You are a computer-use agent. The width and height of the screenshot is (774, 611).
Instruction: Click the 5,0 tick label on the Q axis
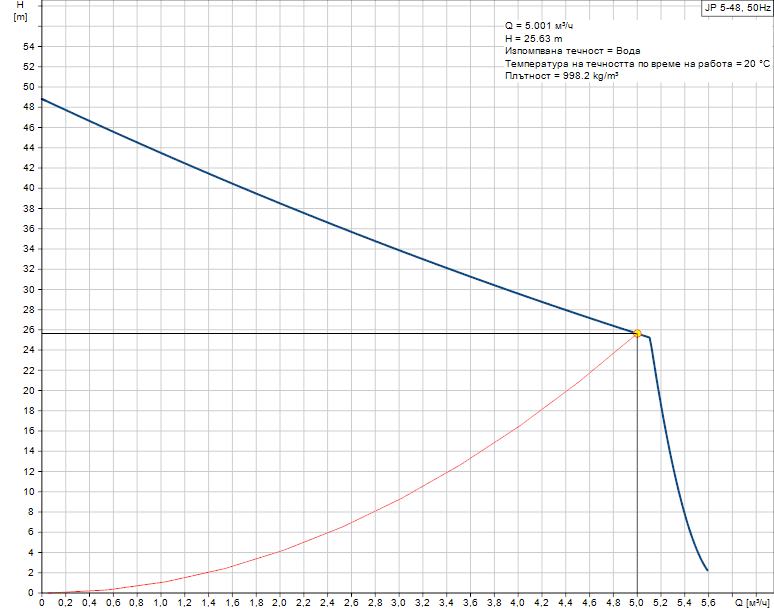coord(636,603)
